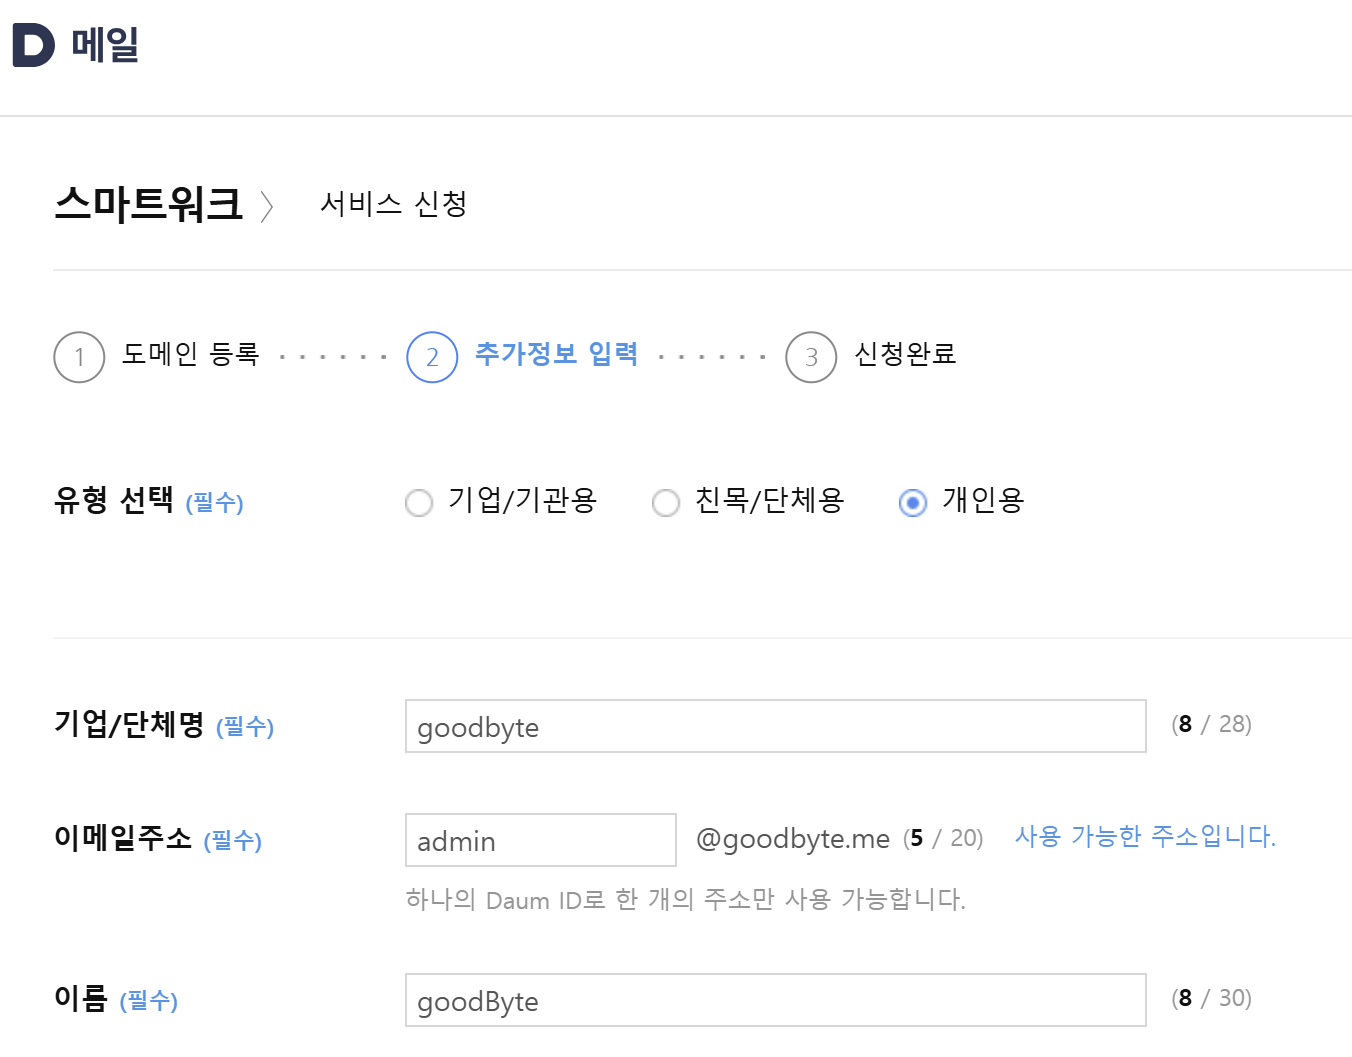Click the '@goodbyte.me' domain suffix text

pos(790,839)
